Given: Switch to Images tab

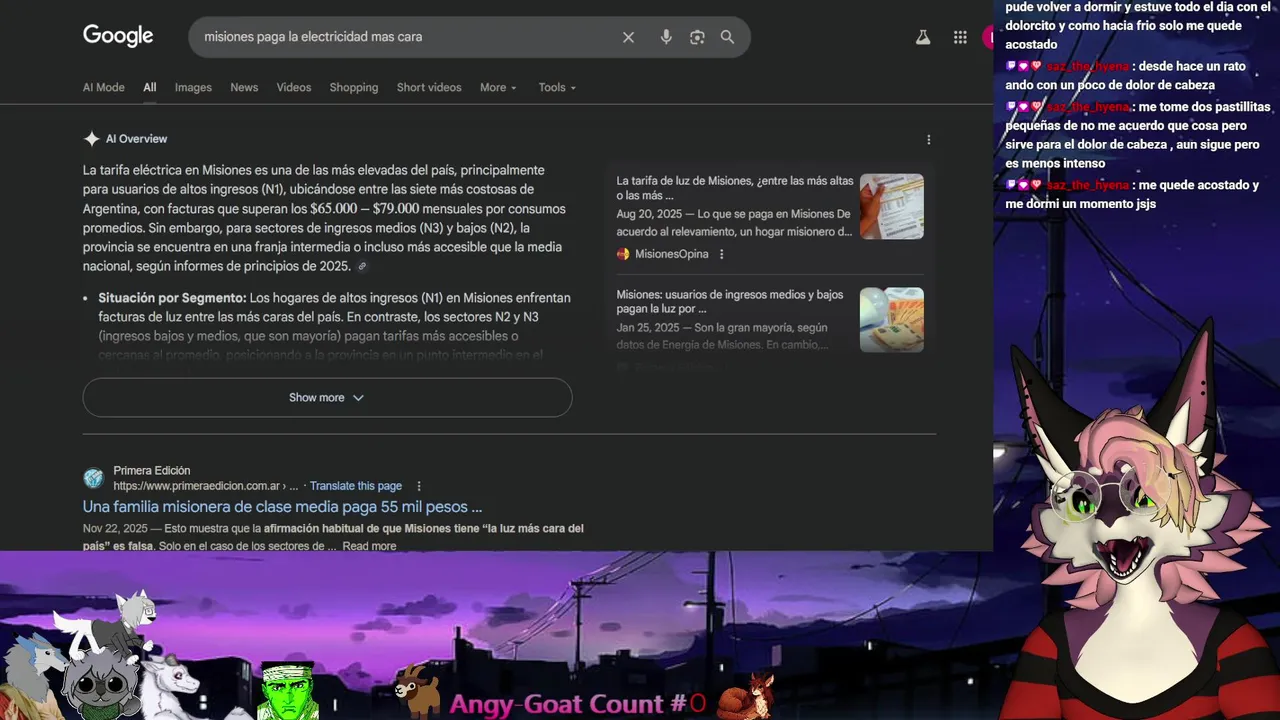Looking at the screenshot, I should 193,87.
